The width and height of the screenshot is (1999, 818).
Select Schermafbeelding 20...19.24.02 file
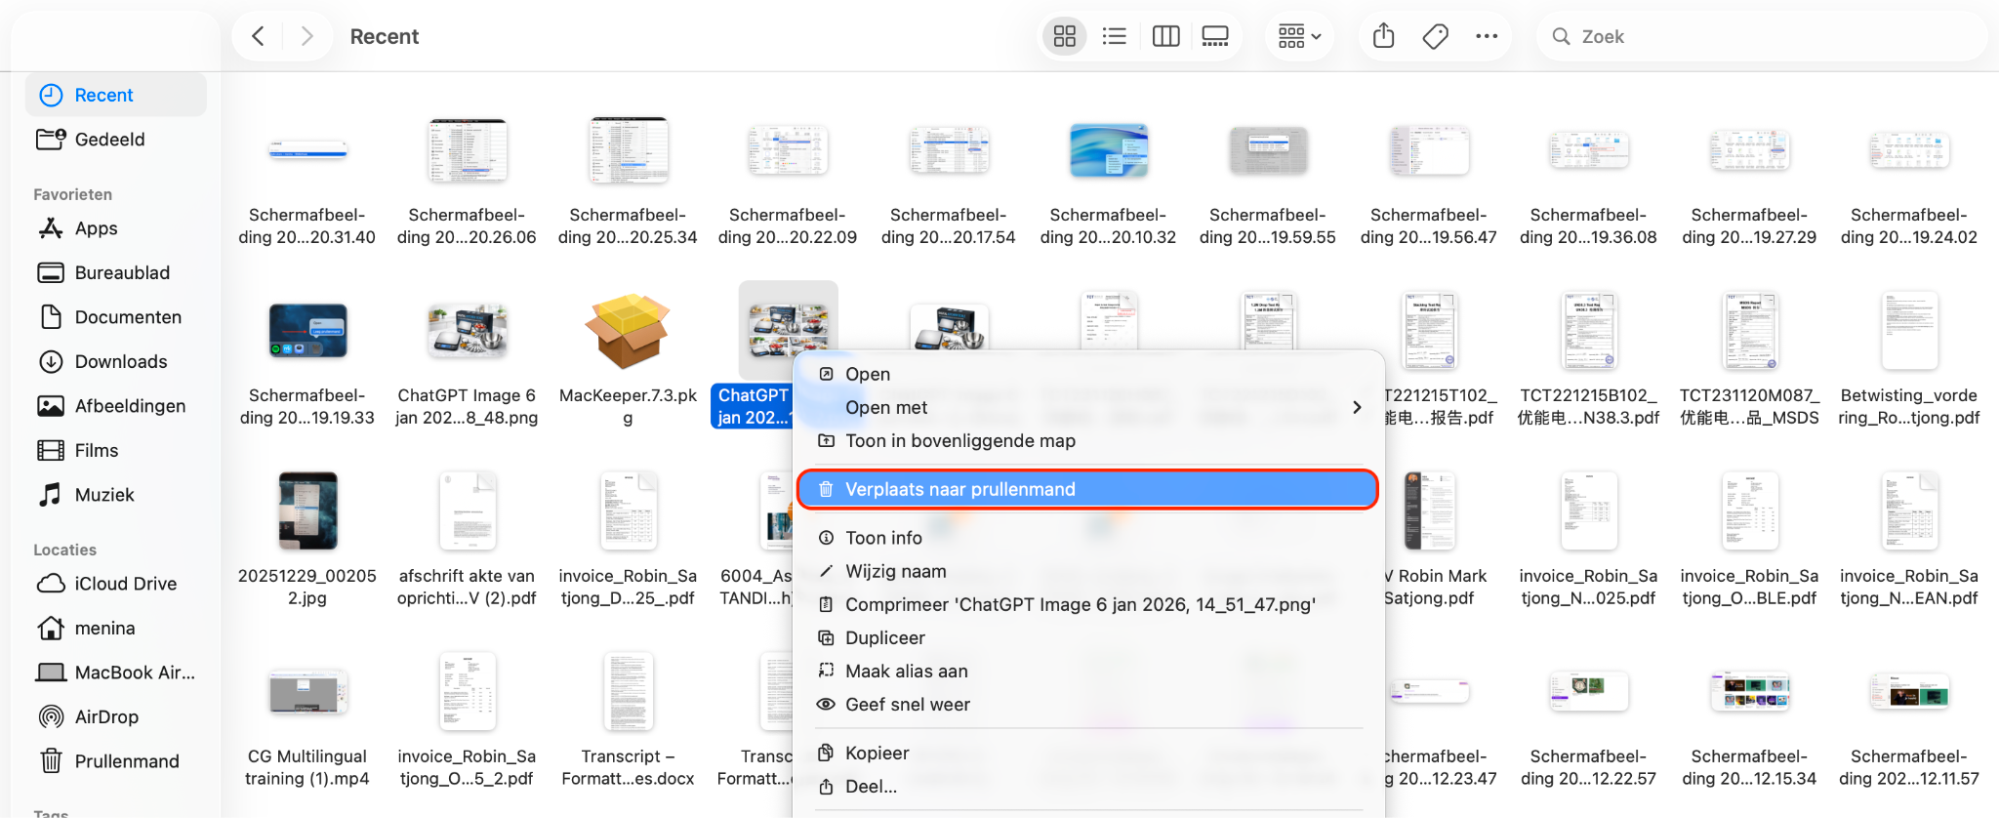[x=1909, y=151]
